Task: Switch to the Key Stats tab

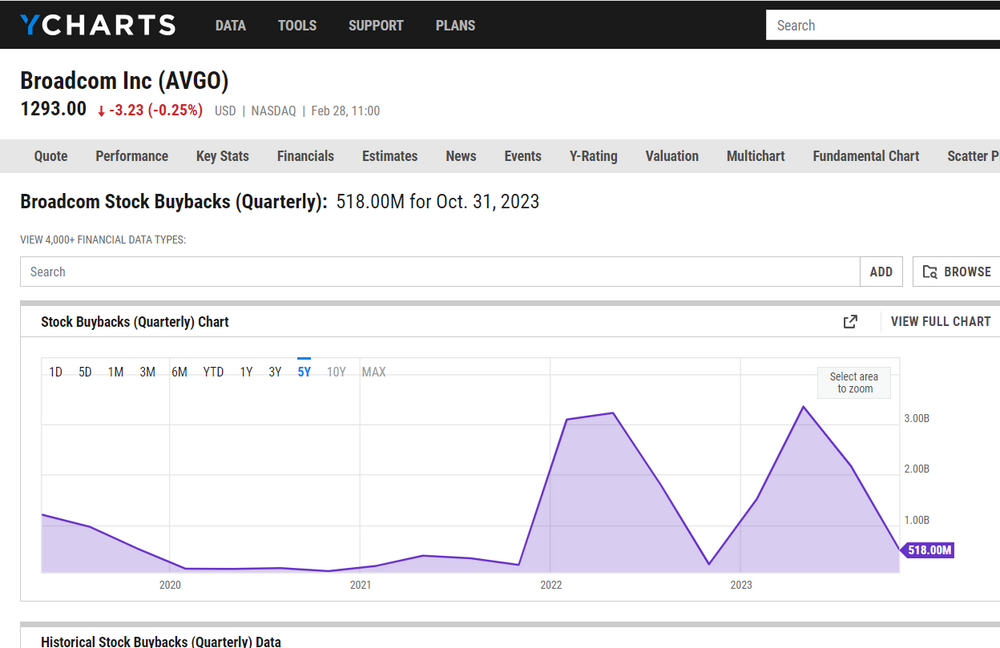Action: 222,156
